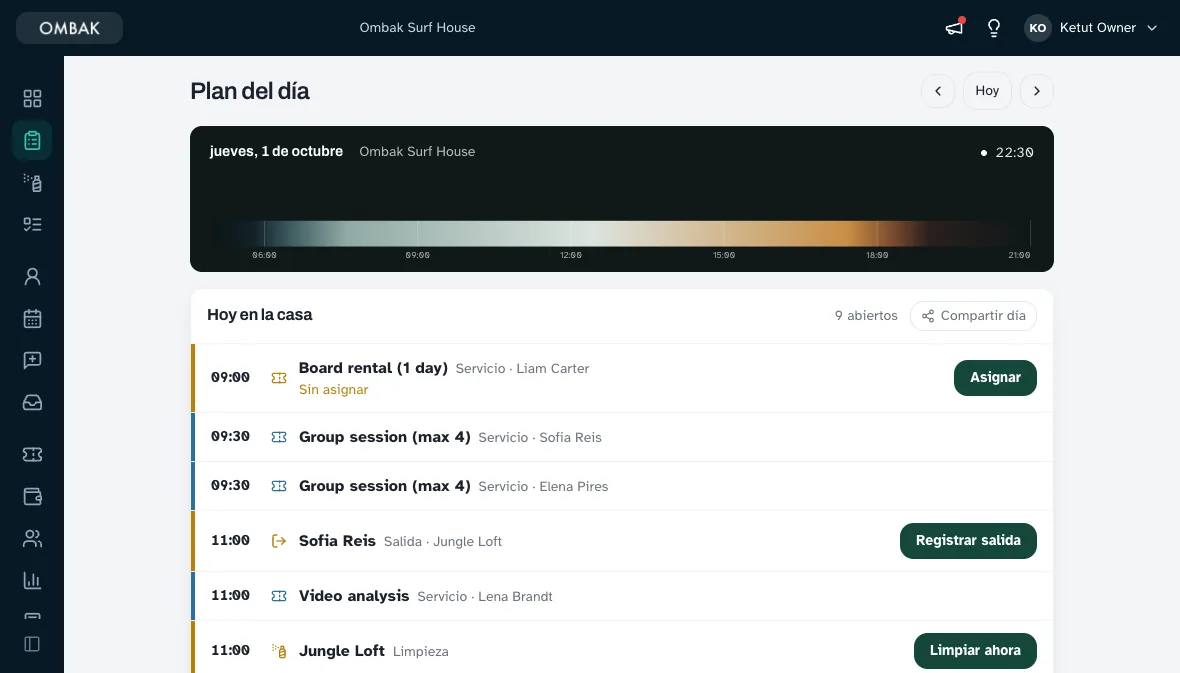Image resolution: width=1180 pixels, height=673 pixels.
Task: Open the bar chart reports icon
Action: [x=32, y=580]
